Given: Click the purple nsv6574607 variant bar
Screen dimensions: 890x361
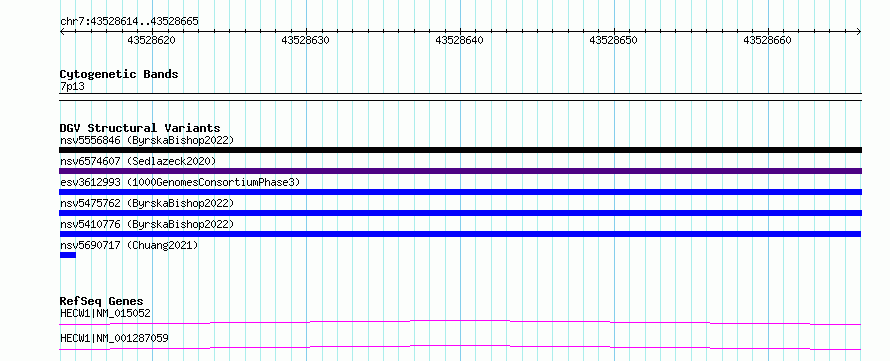Looking at the screenshot, I should pos(460,171).
